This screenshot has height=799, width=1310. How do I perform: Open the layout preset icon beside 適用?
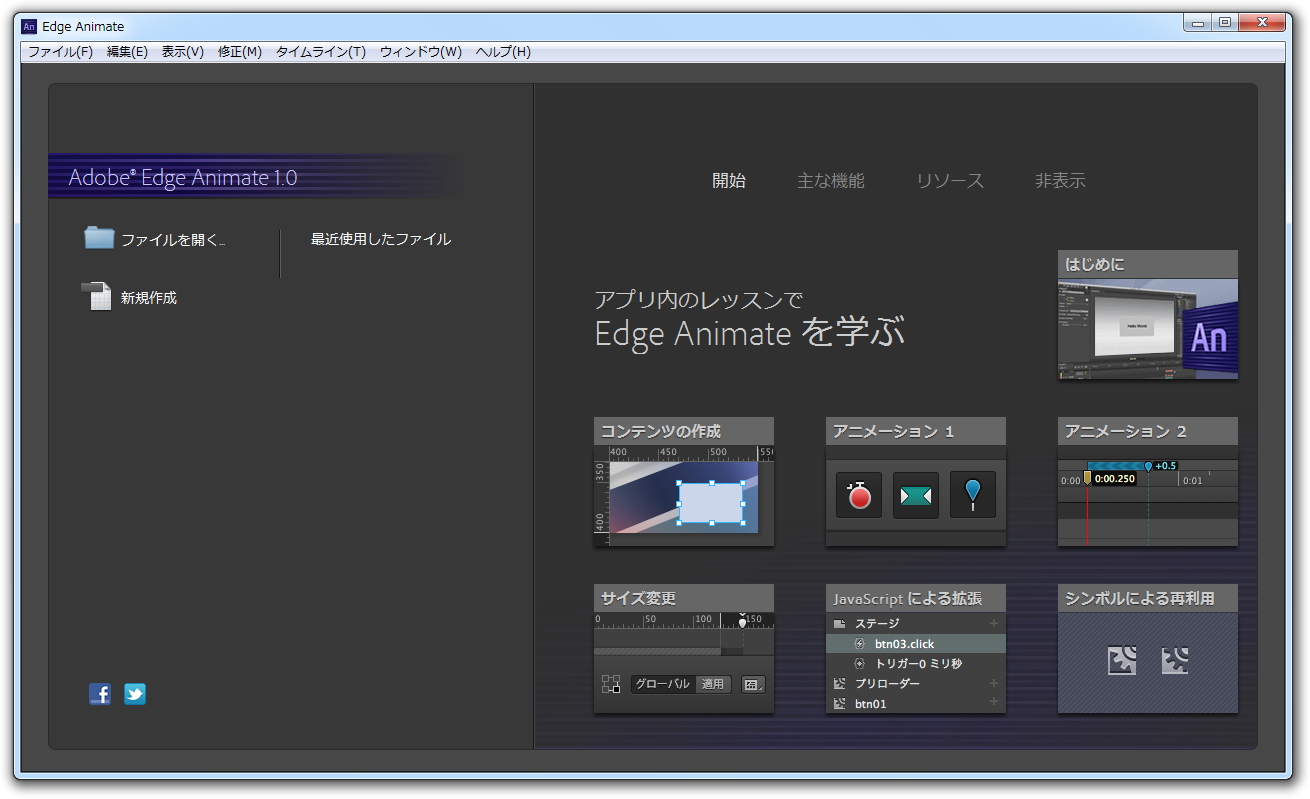click(x=753, y=684)
